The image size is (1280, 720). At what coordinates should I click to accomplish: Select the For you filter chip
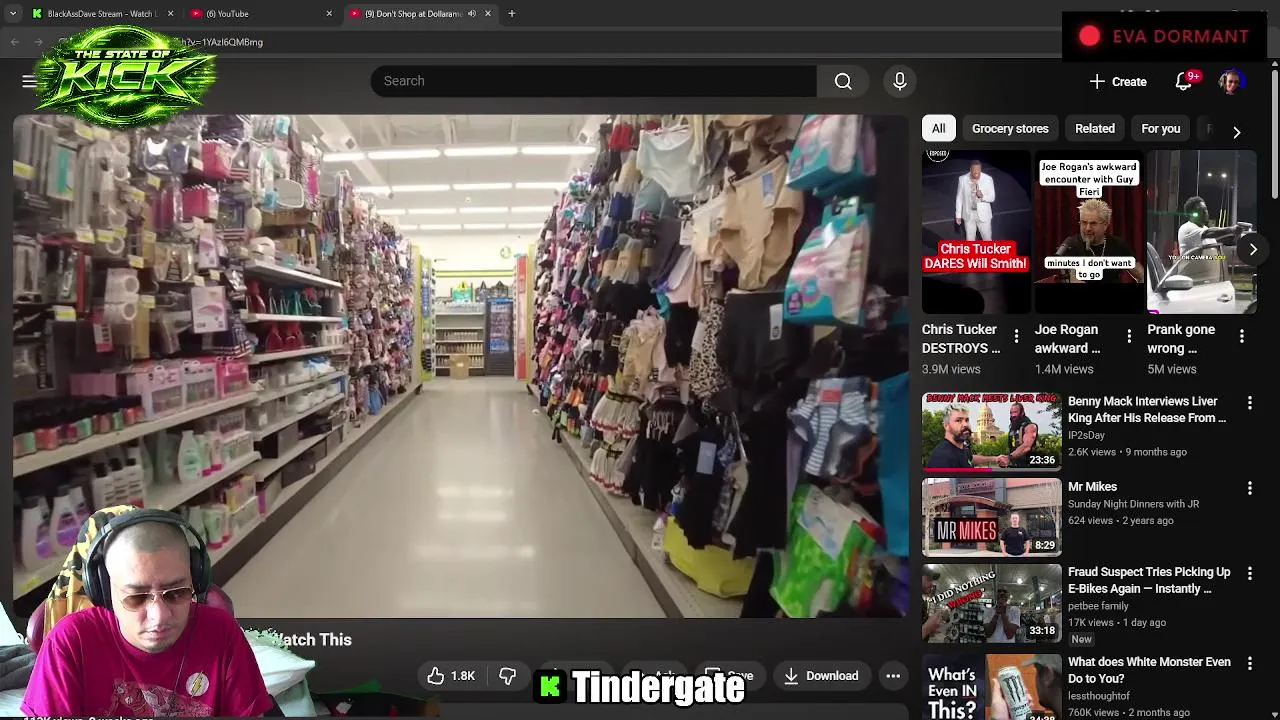(1161, 128)
